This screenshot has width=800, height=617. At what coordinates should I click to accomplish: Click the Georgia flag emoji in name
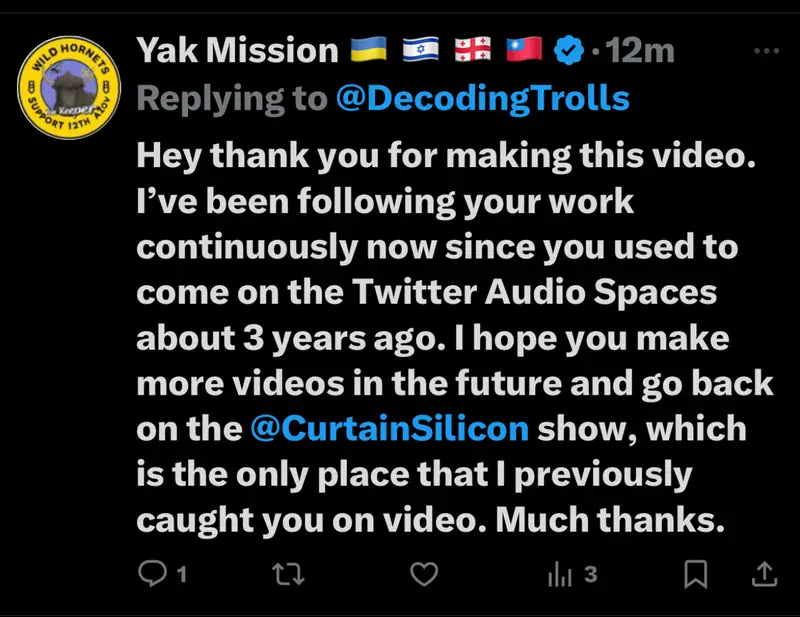[471, 50]
